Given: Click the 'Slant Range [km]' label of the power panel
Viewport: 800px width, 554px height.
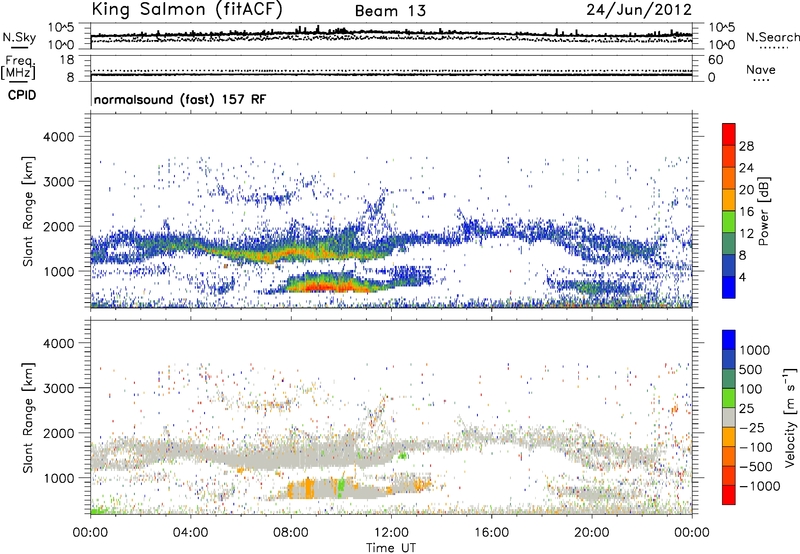Looking at the screenshot, I should pos(28,211).
